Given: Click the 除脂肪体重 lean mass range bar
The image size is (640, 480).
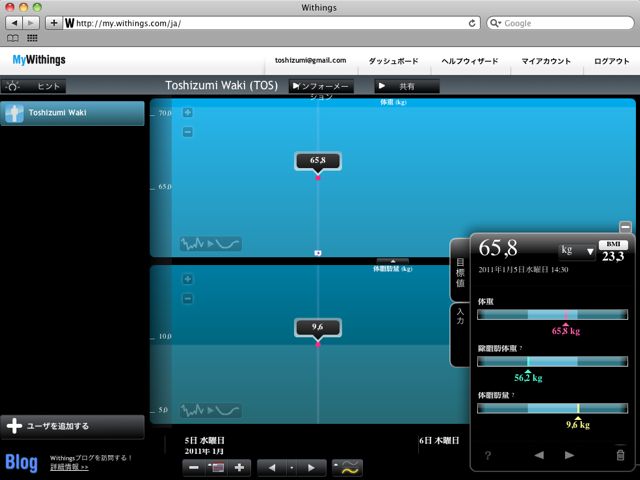Looking at the screenshot, I should click(x=552, y=361).
